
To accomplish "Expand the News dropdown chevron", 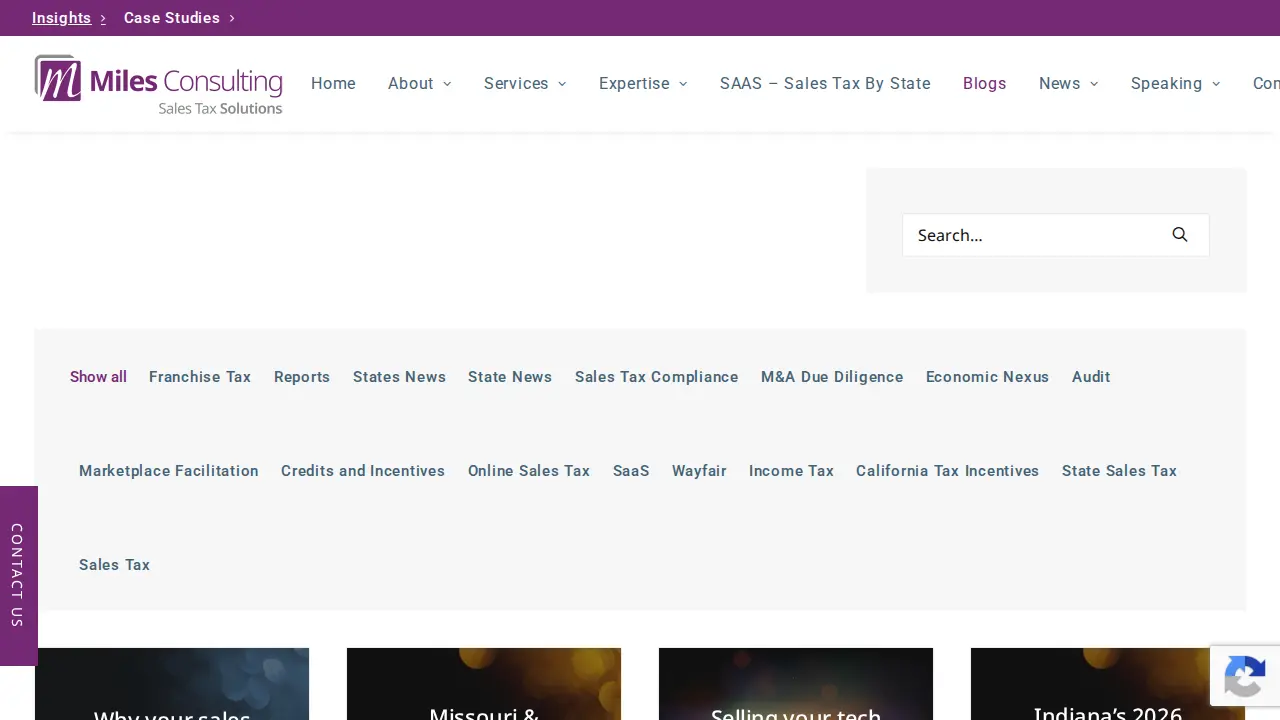I will tap(1094, 84).
